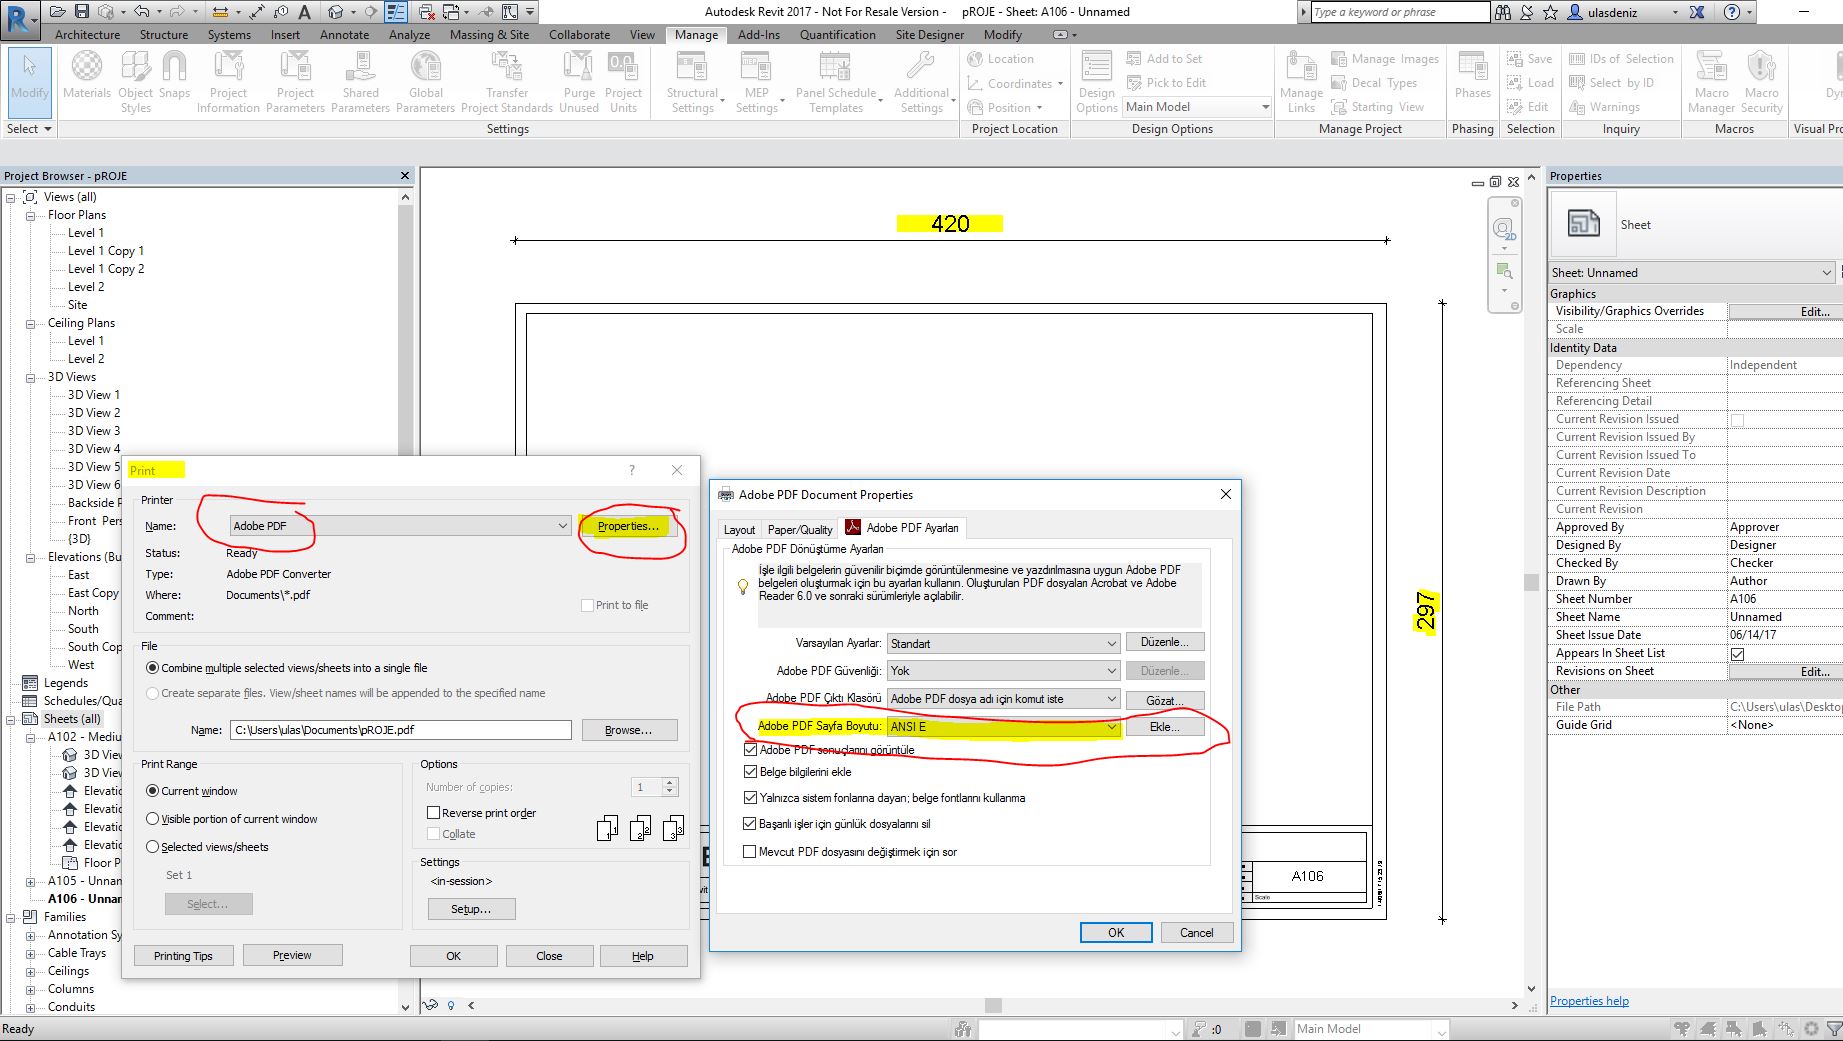Switch to the Architecture ribbon tab
Image resolution: width=1843 pixels, height=1041 pixels.
[87, 35]
